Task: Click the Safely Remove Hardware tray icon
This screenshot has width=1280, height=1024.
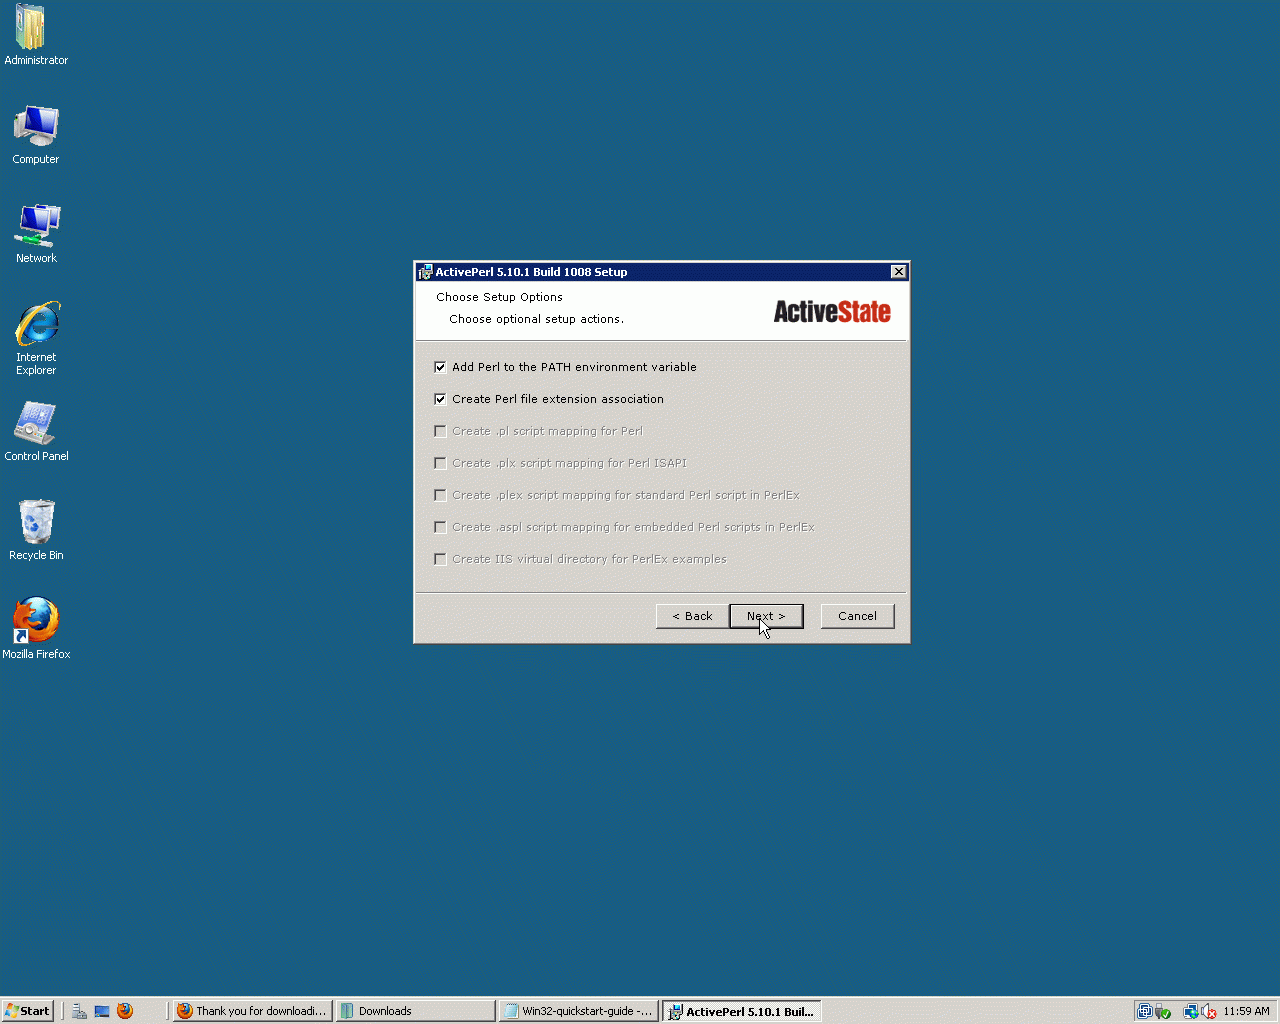Action: (1162, 1011)
